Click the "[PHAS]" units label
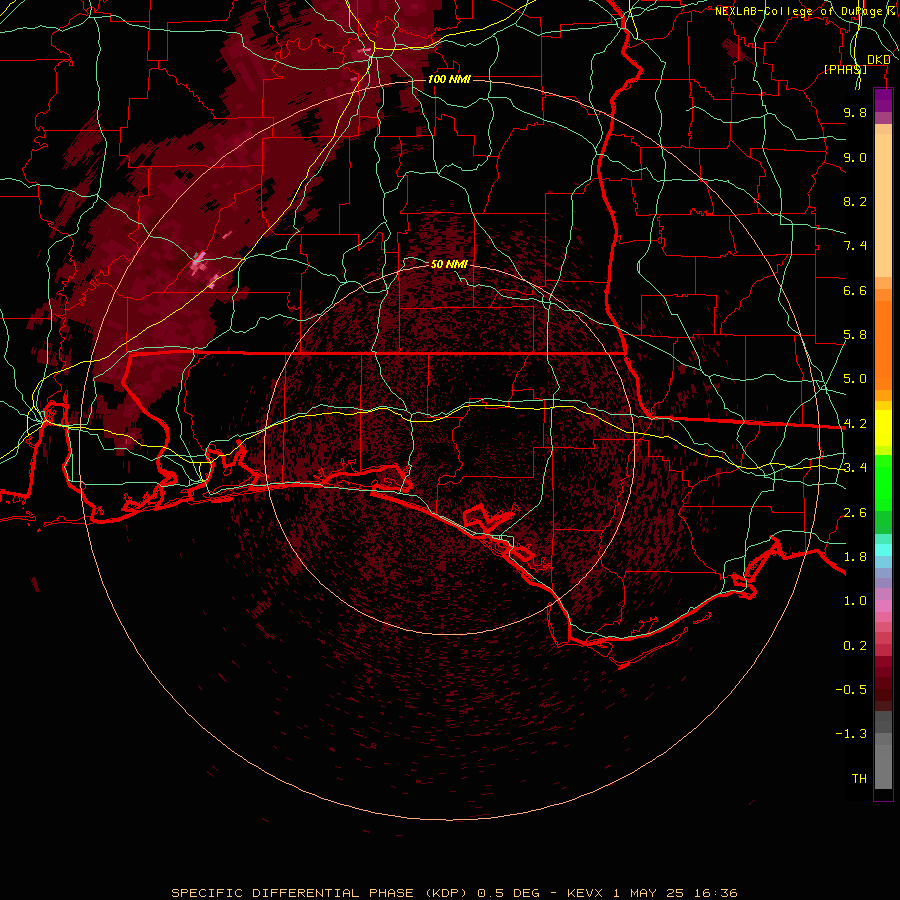 (x=845, y=69)
